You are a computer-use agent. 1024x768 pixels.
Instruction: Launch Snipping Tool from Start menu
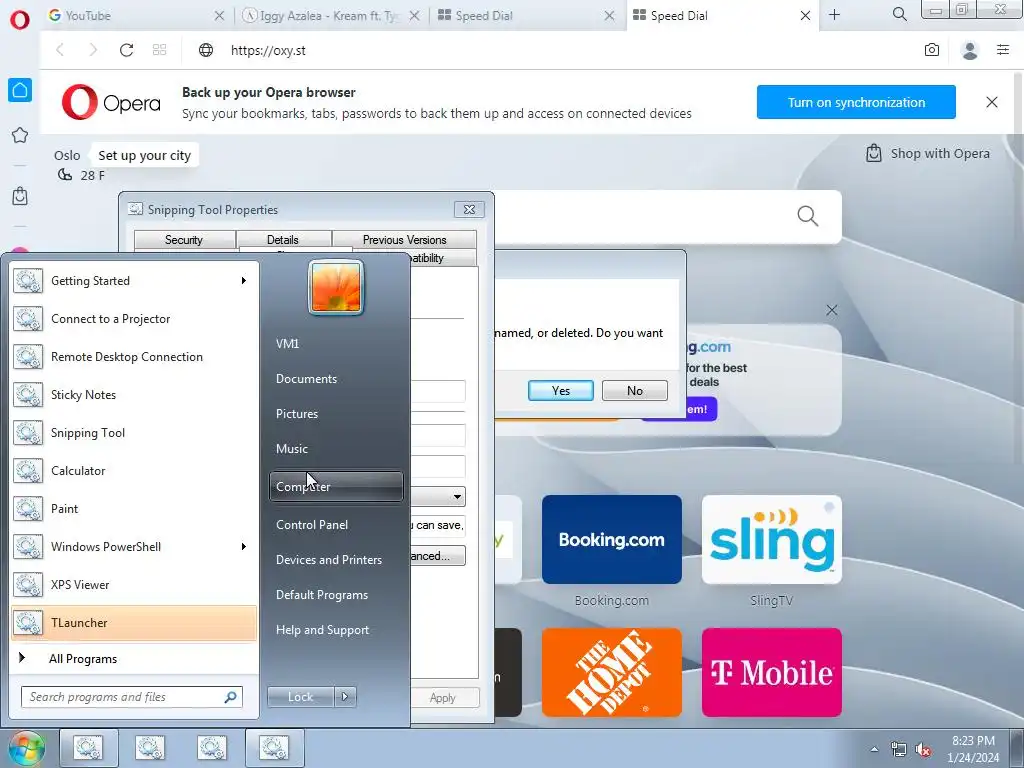coord(134,432)
